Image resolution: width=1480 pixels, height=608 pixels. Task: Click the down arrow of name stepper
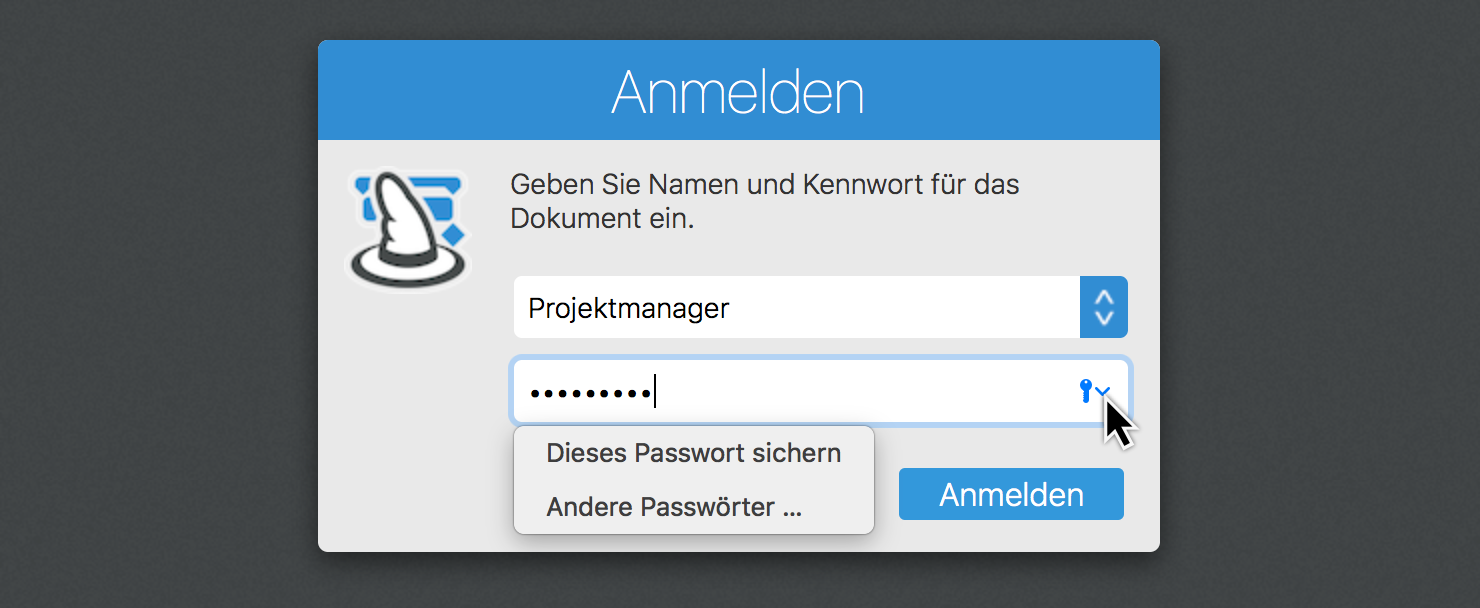tap(1104, 319)
